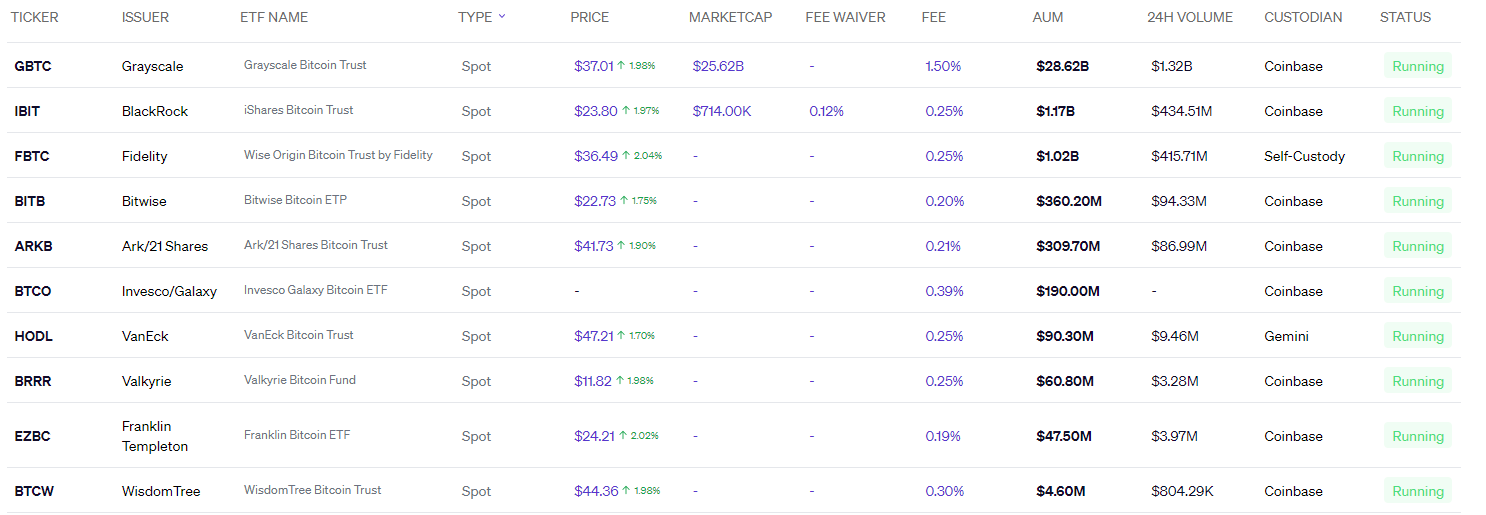Click the 0.12% fee waiver for IBIT
This screenshot has width=1486, height=515.
click(x=826, y=111)
